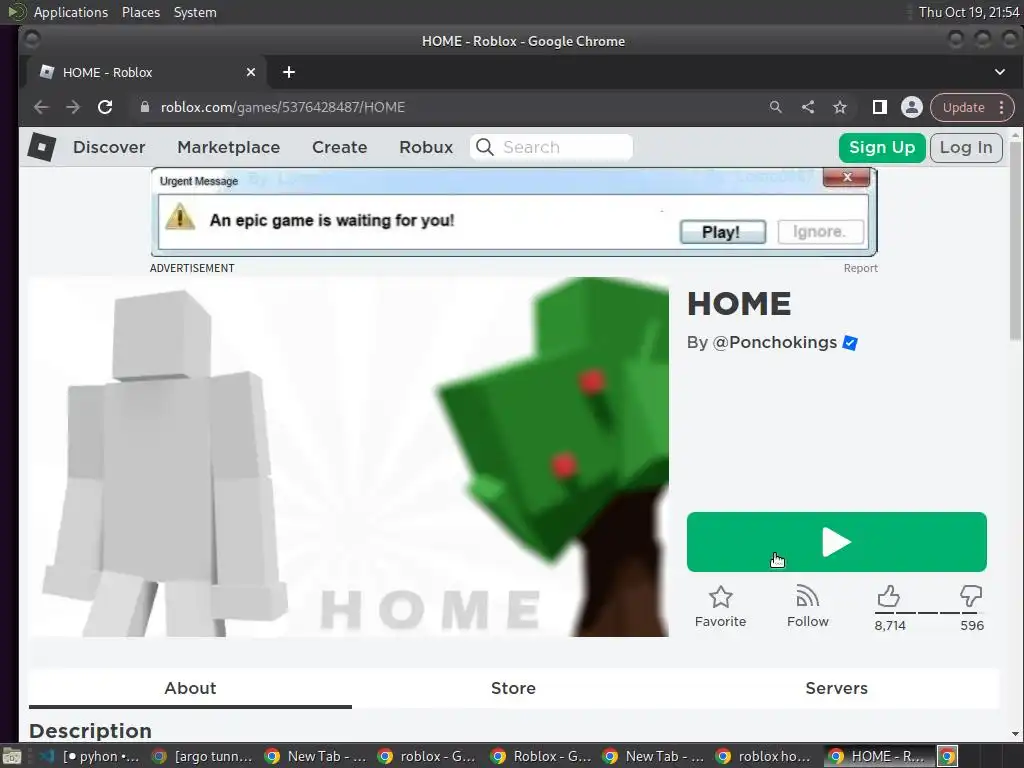Viewport: 1024px width, 768px height.
Task: Open the Robux menu item
Action: (426, 147)
